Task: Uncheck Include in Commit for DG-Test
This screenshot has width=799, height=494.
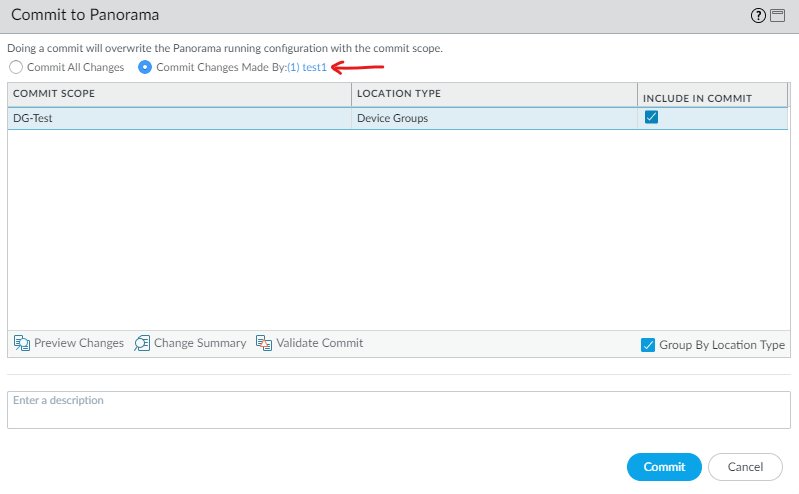Action: tap(651, 117)
